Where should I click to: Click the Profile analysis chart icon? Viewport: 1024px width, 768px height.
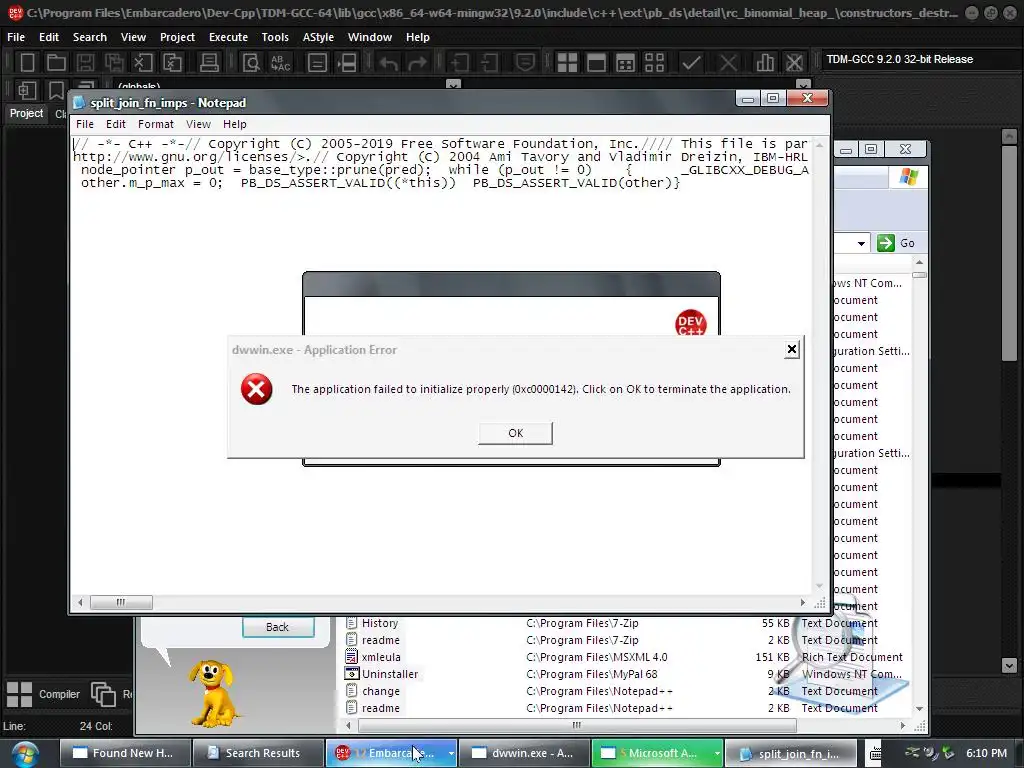765,63
